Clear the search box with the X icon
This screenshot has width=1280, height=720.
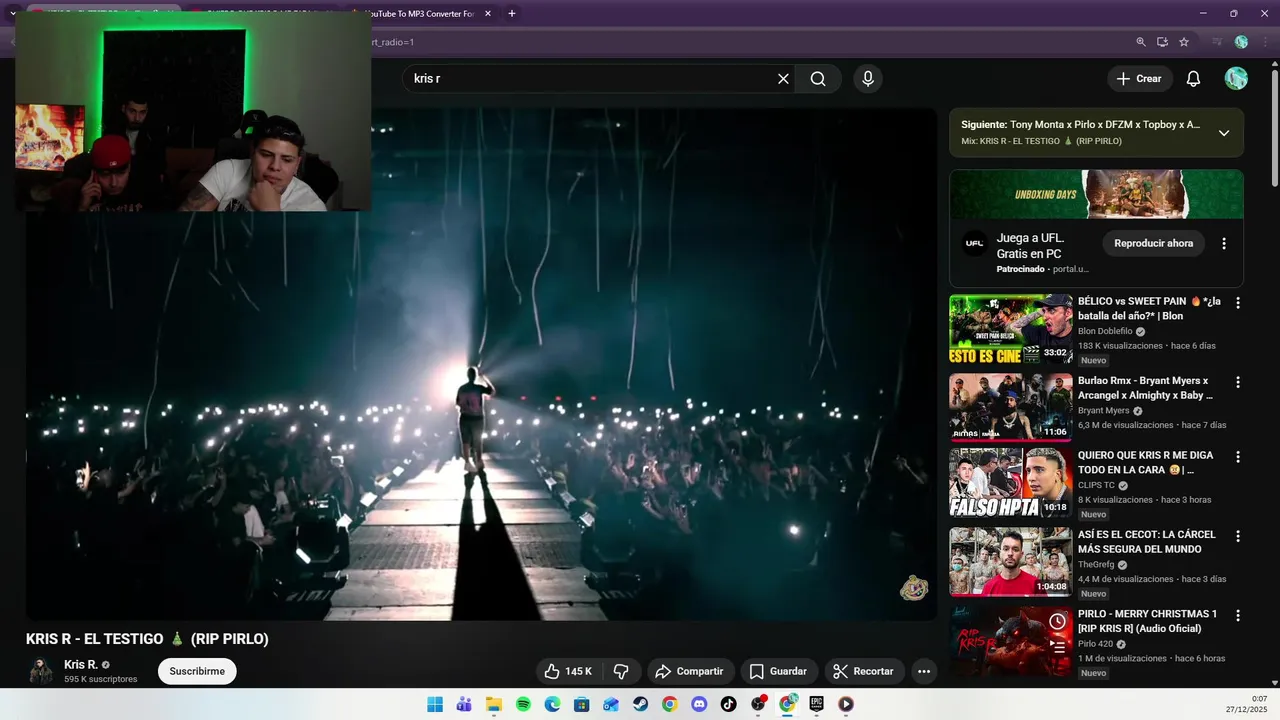(783, 79)
